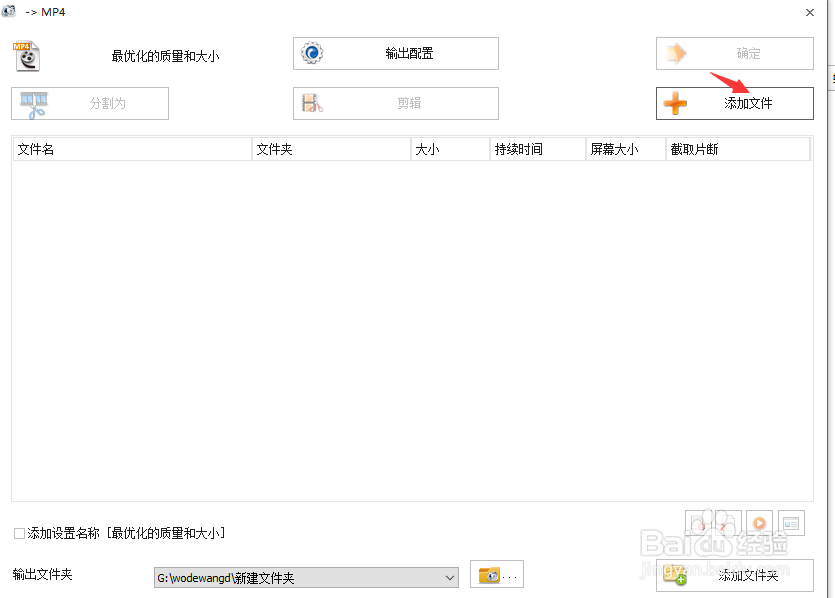Screen dimensions: 835x598
Task: Tick the 添加设置名称 checkbox
Action: 19,533
